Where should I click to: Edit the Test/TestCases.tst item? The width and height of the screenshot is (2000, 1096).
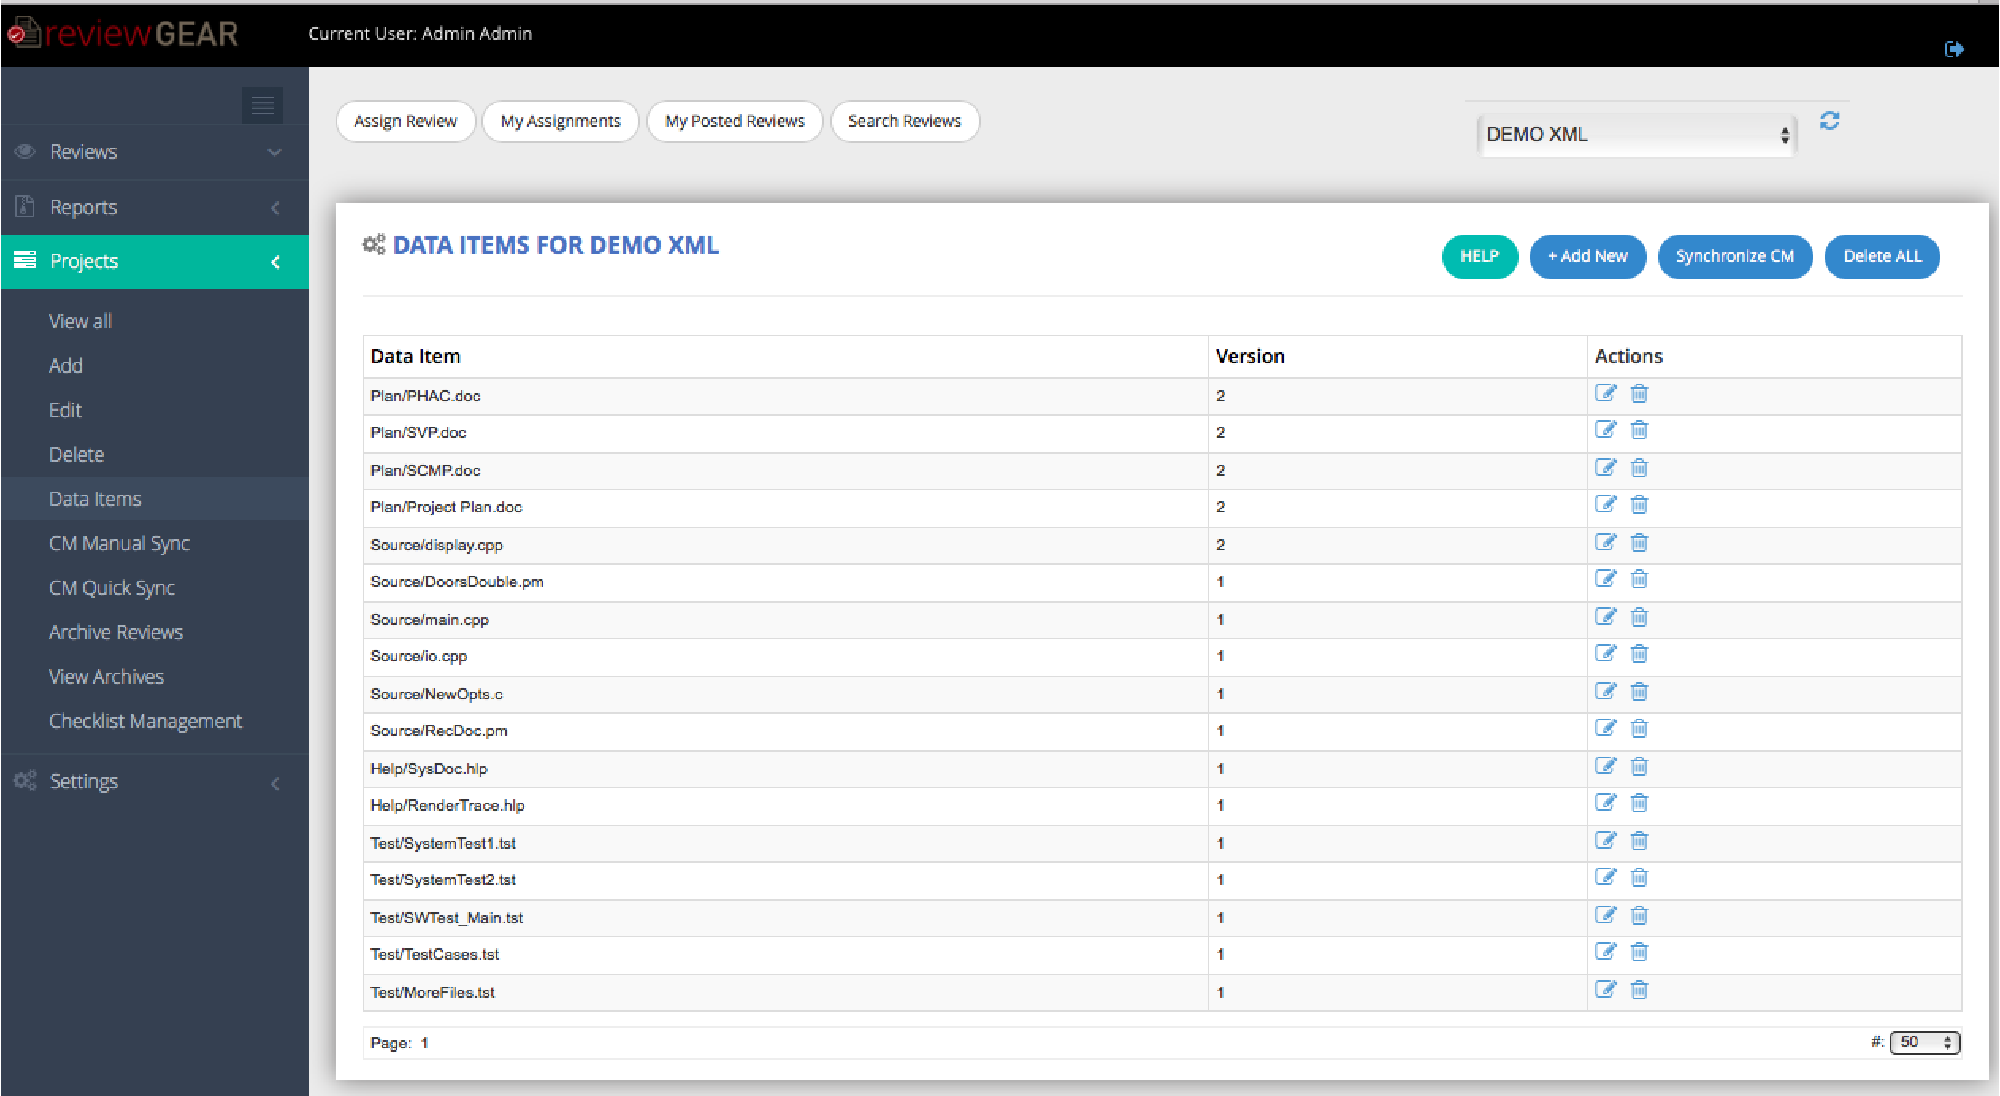pos(1605,951)
